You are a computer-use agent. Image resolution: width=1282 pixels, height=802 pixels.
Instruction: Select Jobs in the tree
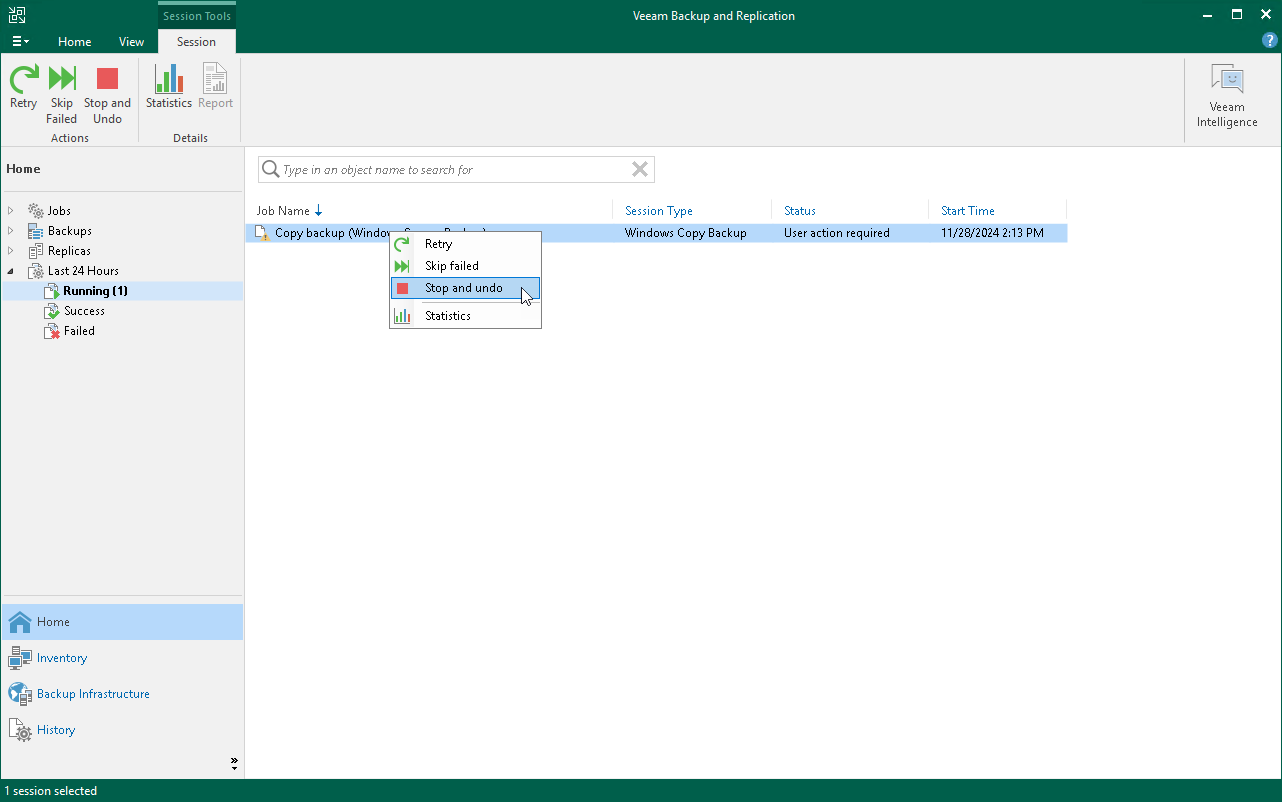59,211
